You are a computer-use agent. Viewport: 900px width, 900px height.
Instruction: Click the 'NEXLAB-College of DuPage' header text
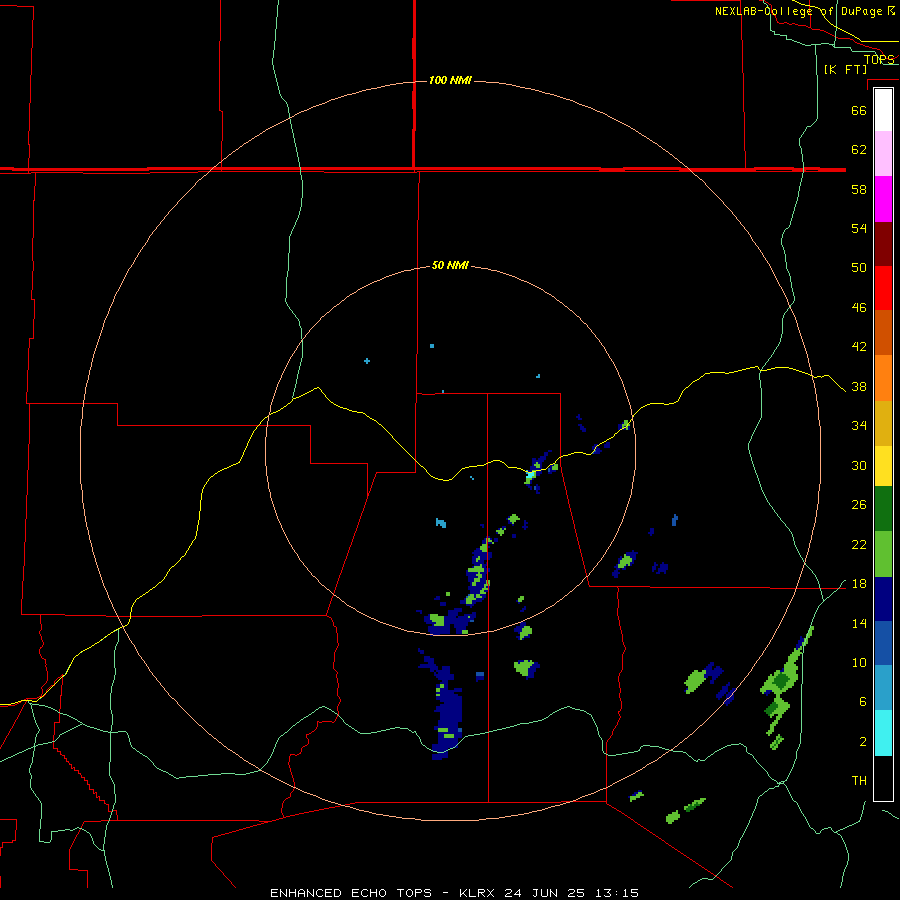(x=798, y=11)
